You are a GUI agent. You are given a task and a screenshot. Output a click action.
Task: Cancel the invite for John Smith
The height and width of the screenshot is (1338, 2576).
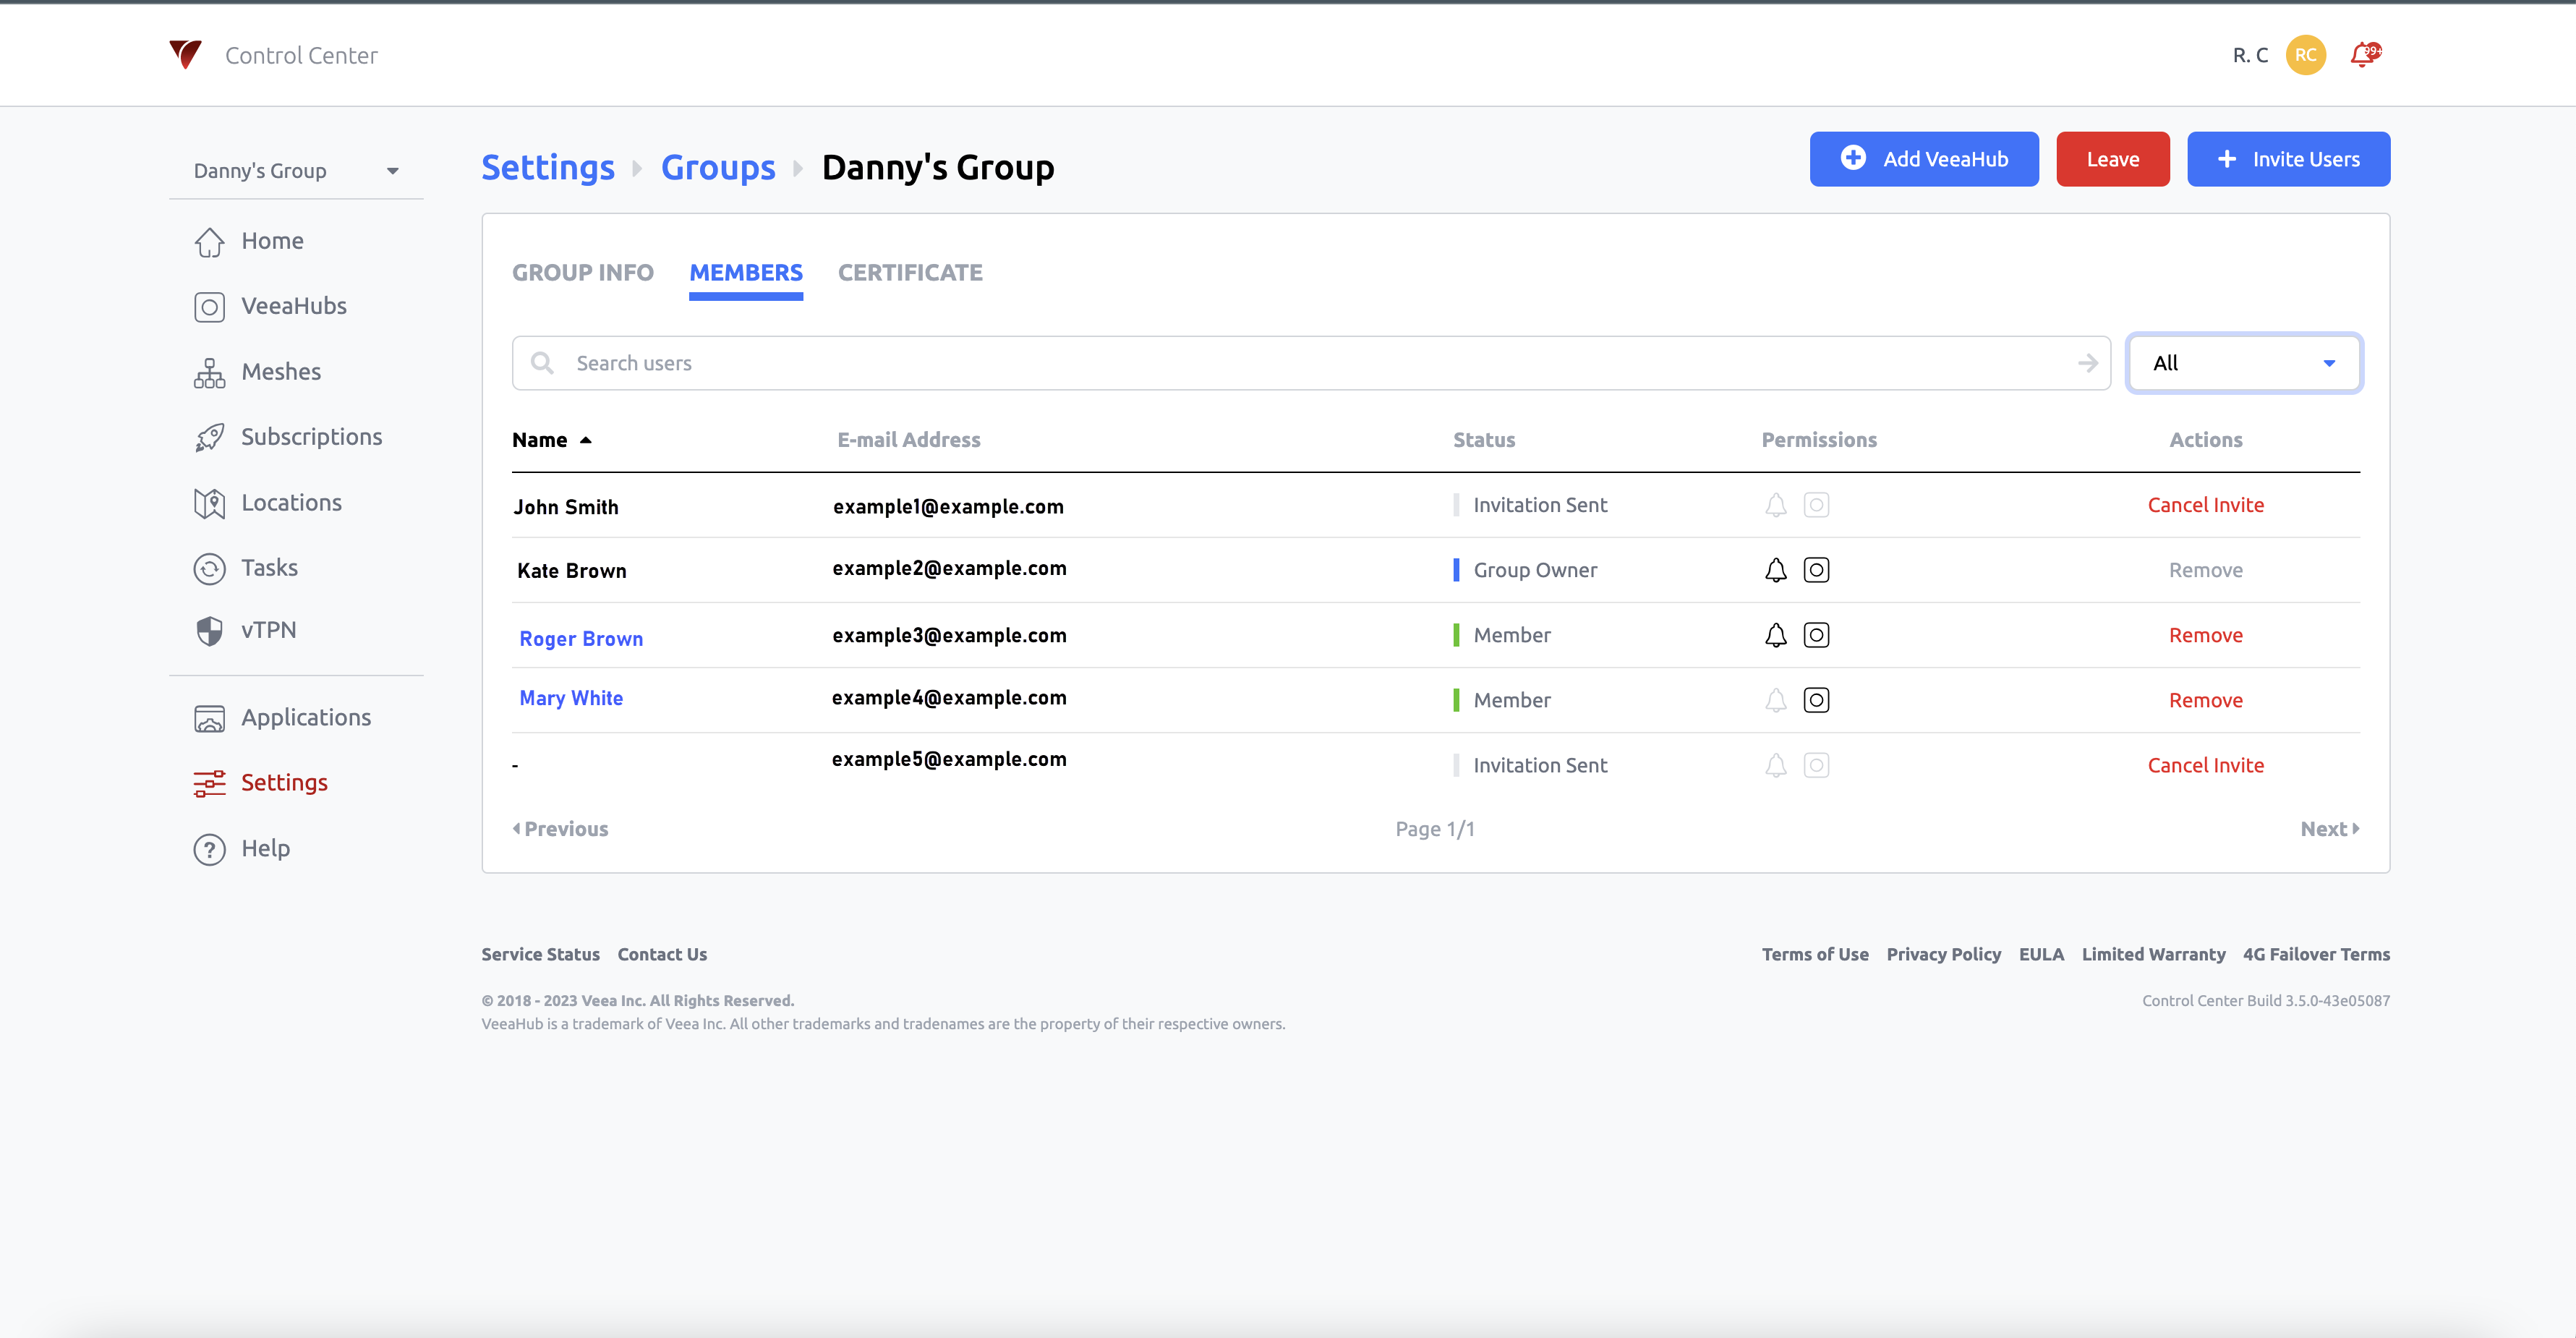pyautogui.click(x=2205, y=505)
